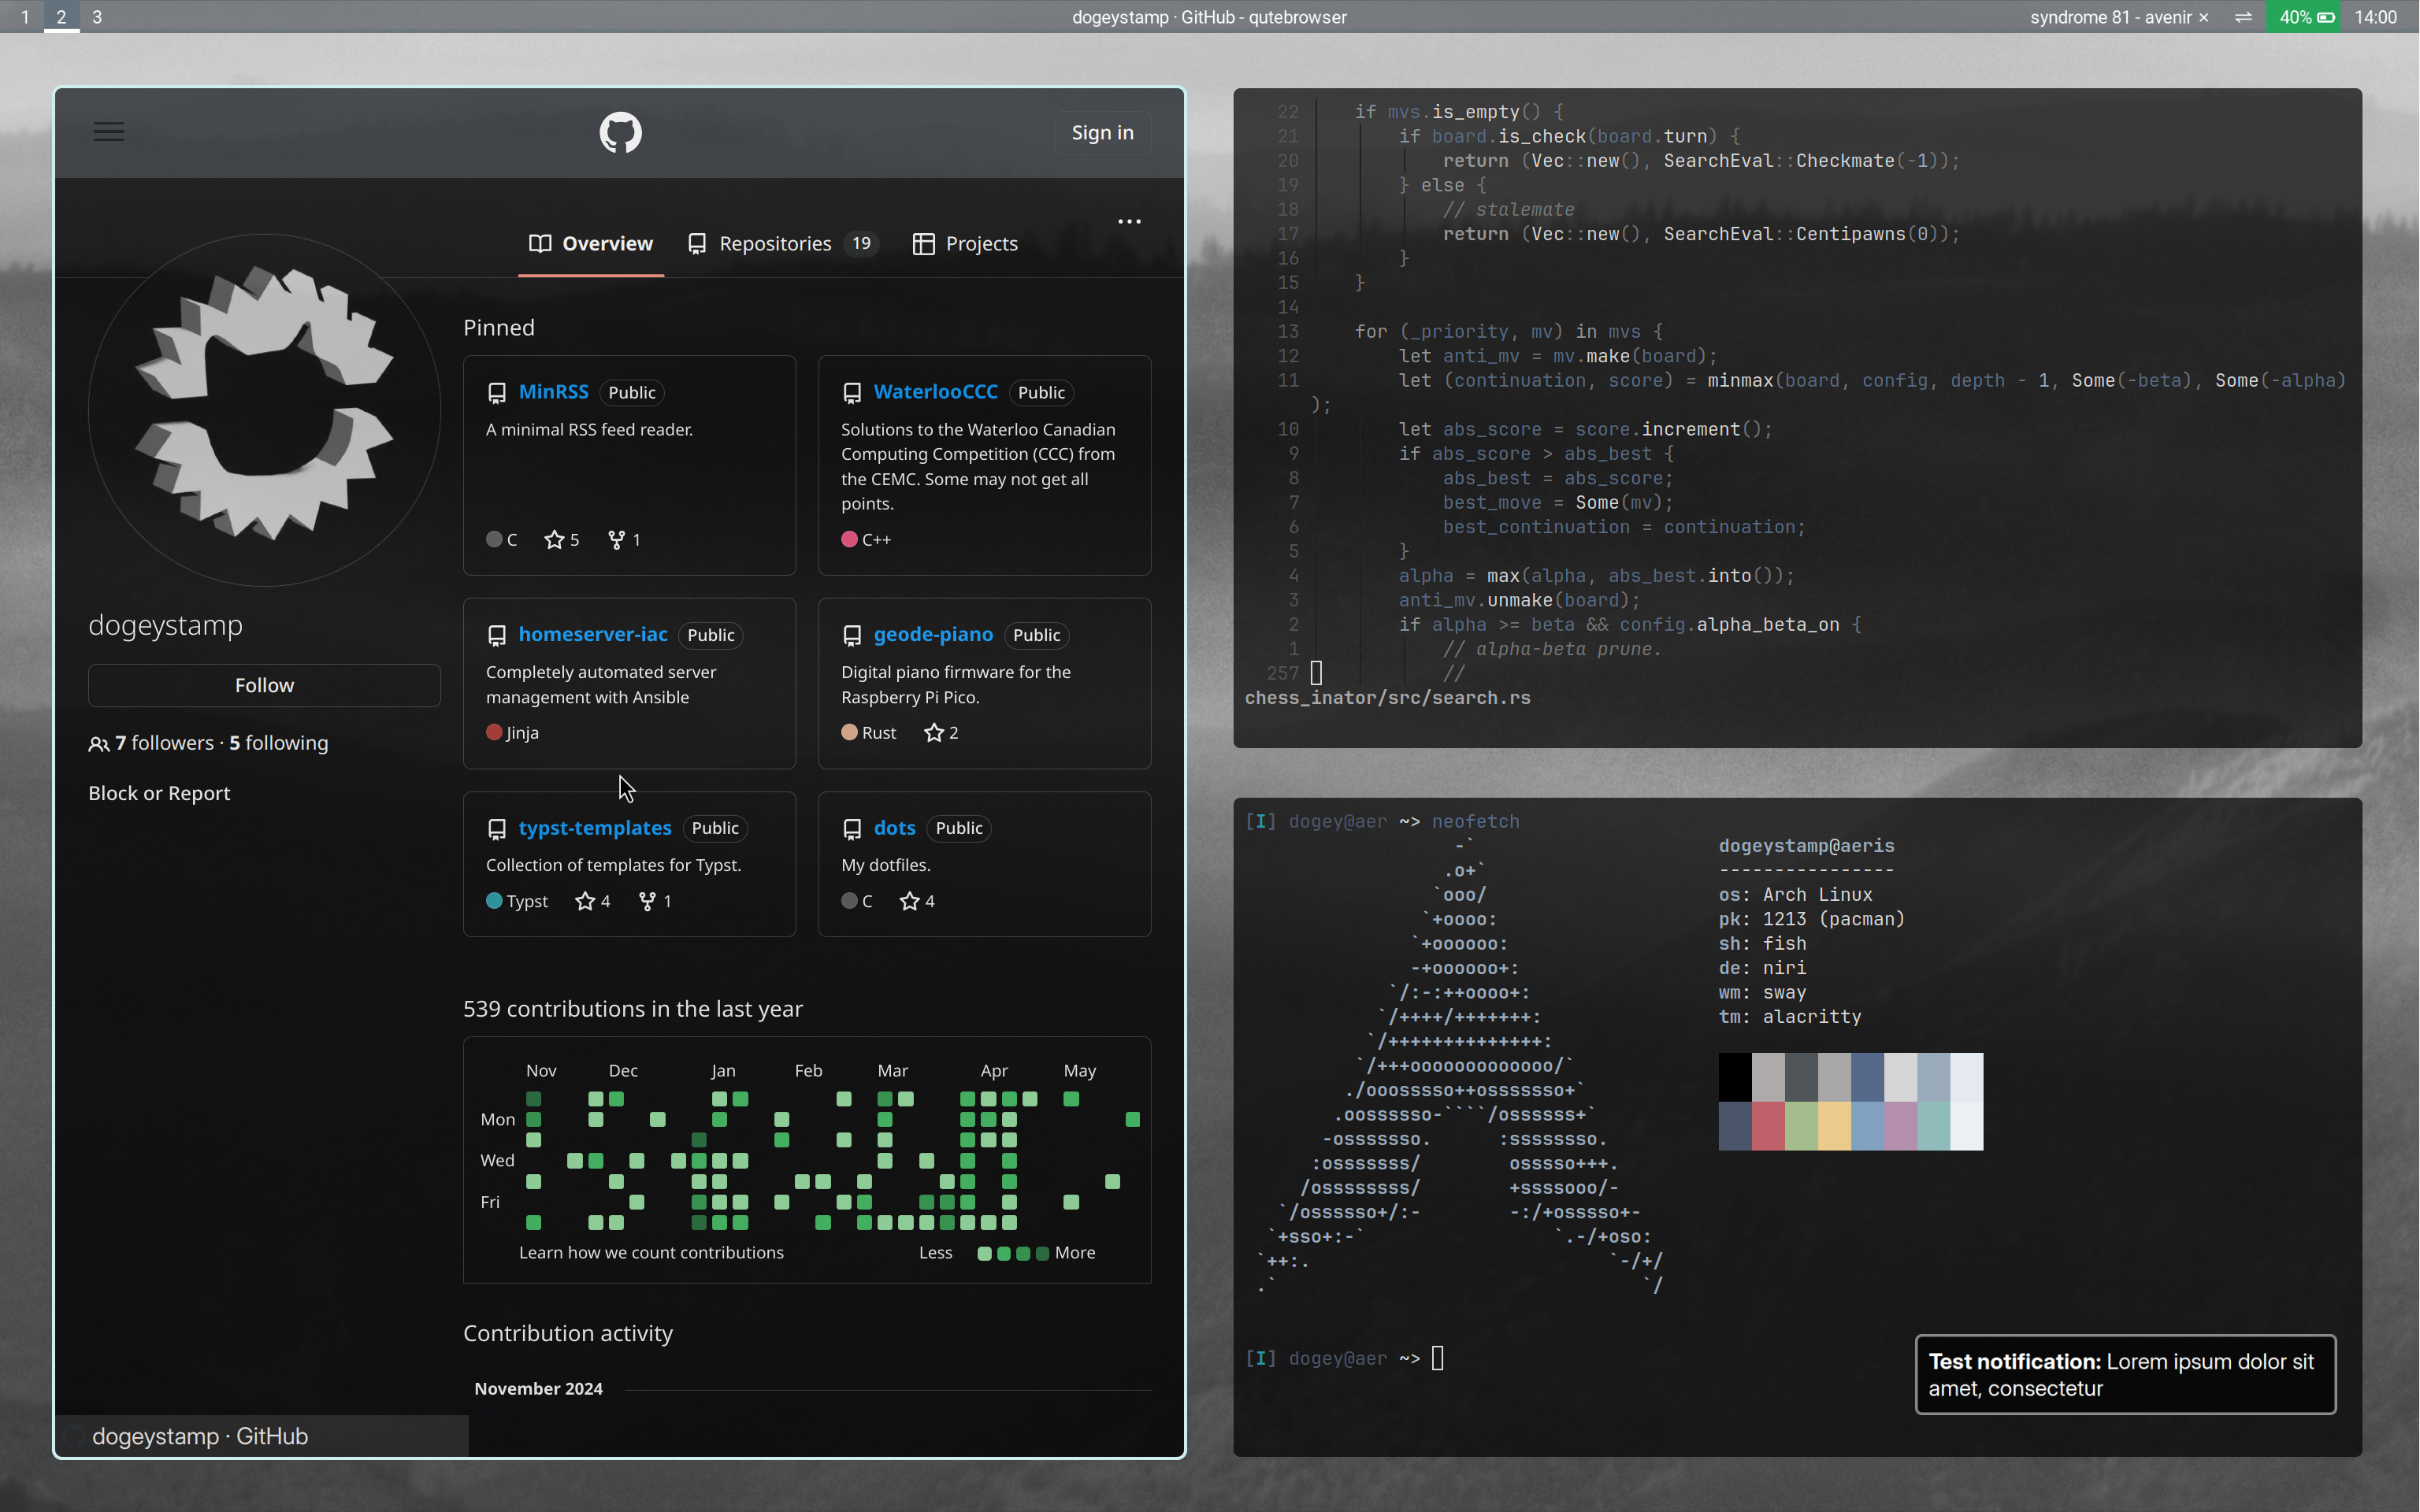2420x1512 pixels.
Task: Switch to workspace 1
Action: point(25,17)
